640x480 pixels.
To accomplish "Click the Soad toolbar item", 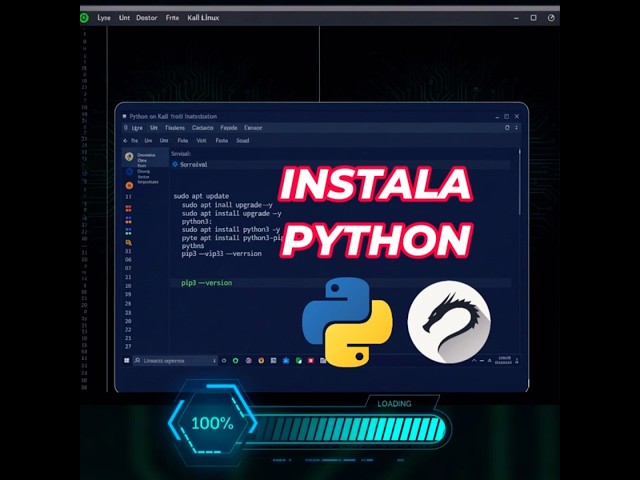I will point(242,140).
